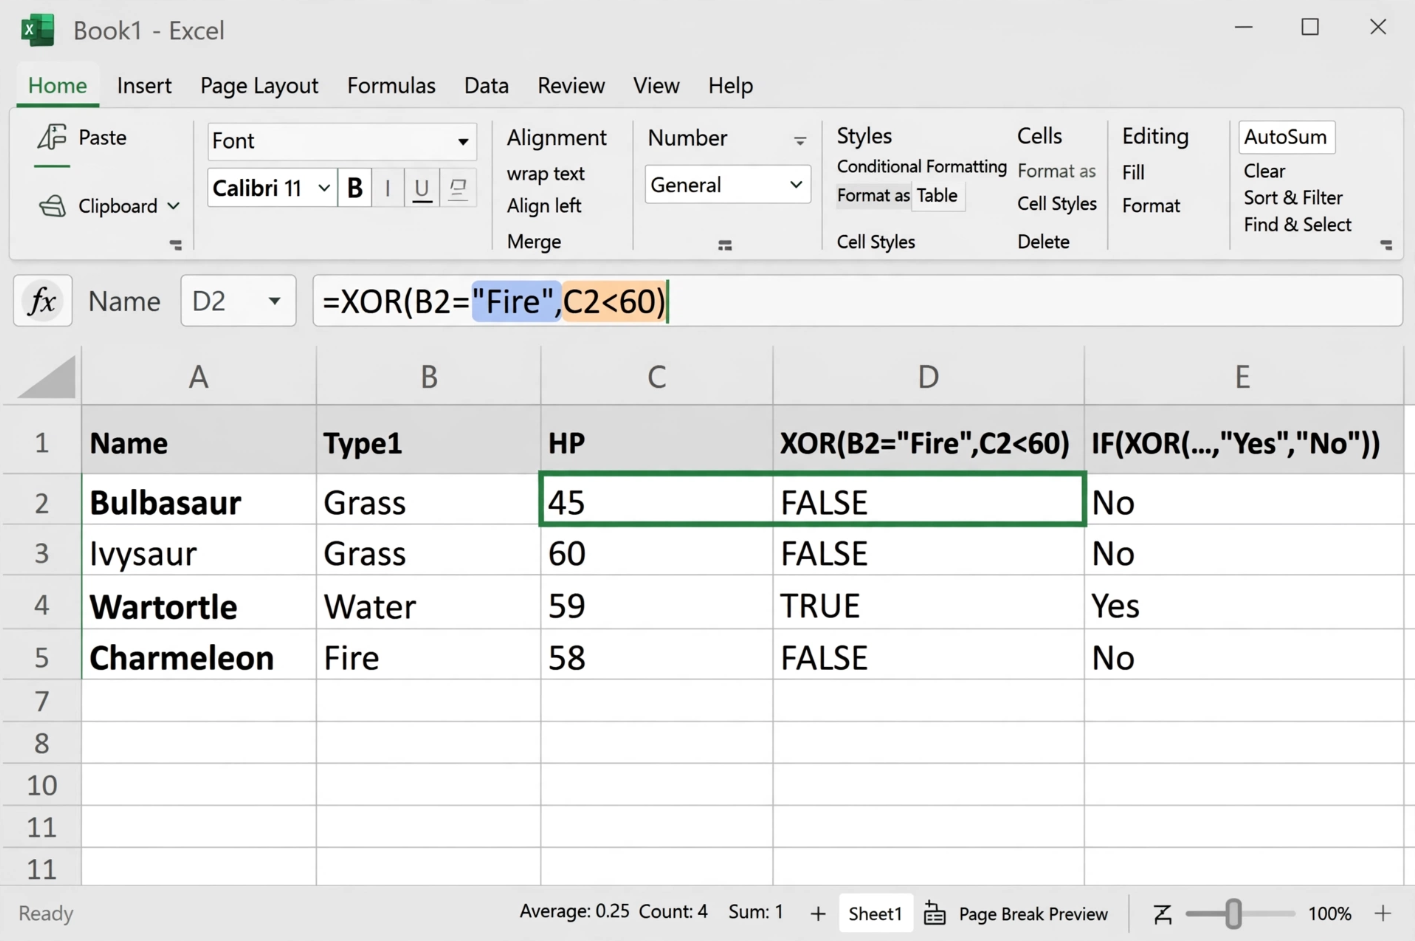The height and width of the screenshot is (941, 1415).
Task: Open the Help tab
Action: point(730,86)
